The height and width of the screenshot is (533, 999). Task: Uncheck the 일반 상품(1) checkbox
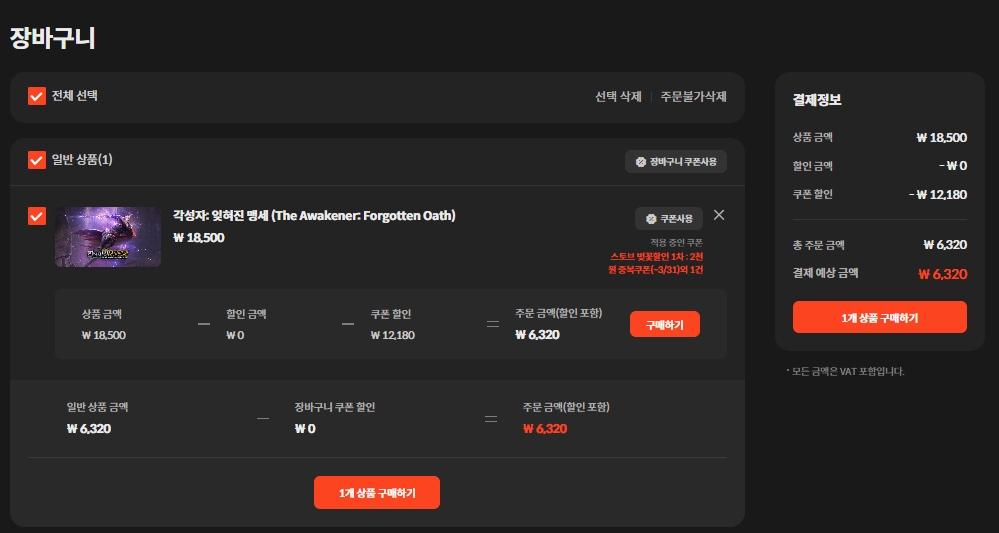pos(37,160)
